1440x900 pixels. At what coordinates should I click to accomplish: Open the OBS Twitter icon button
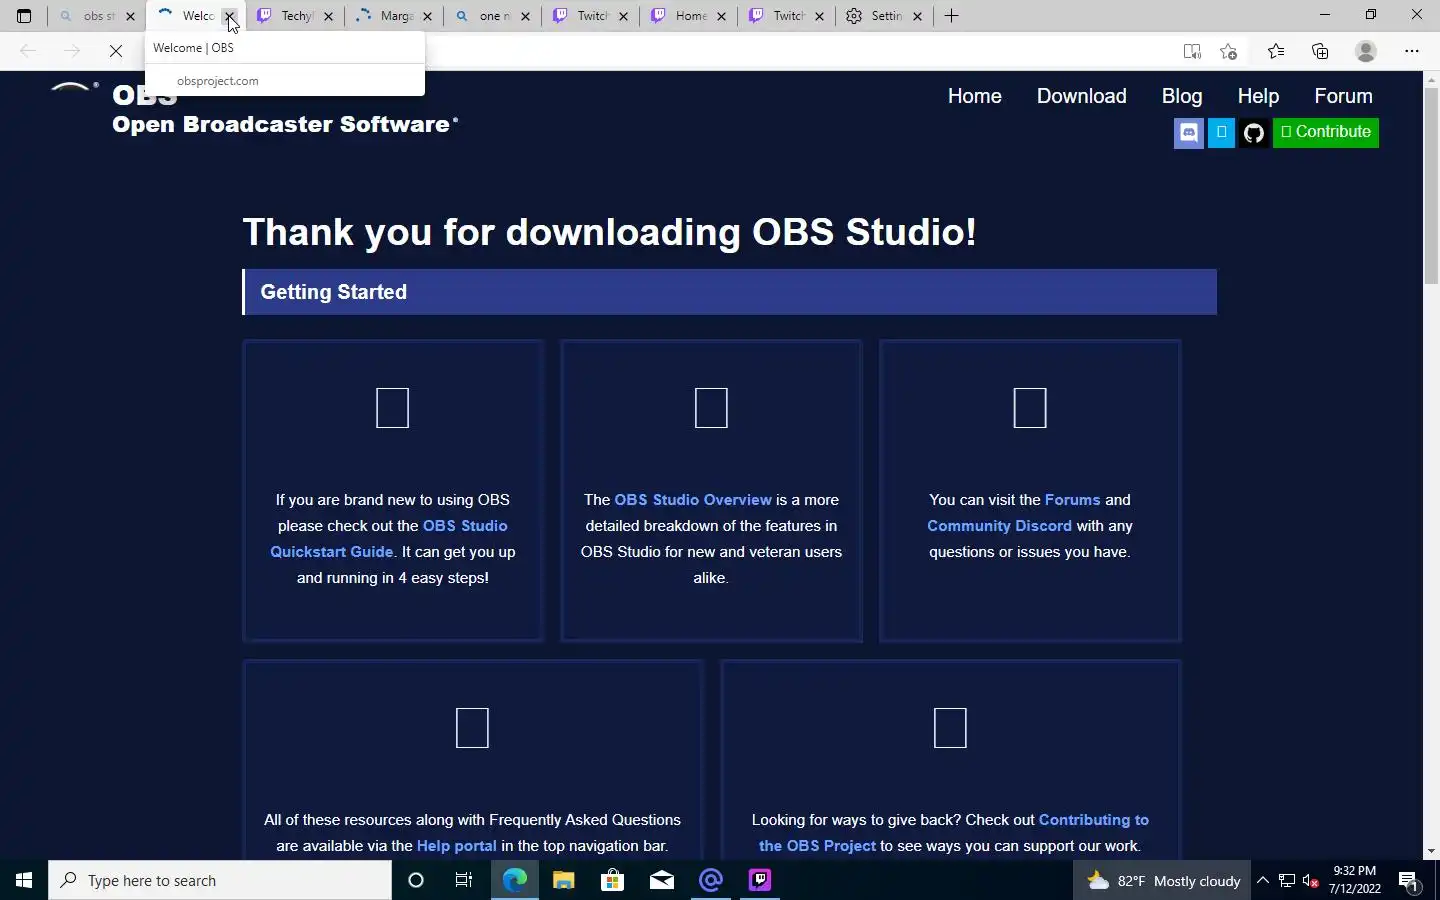[1222, 133]
